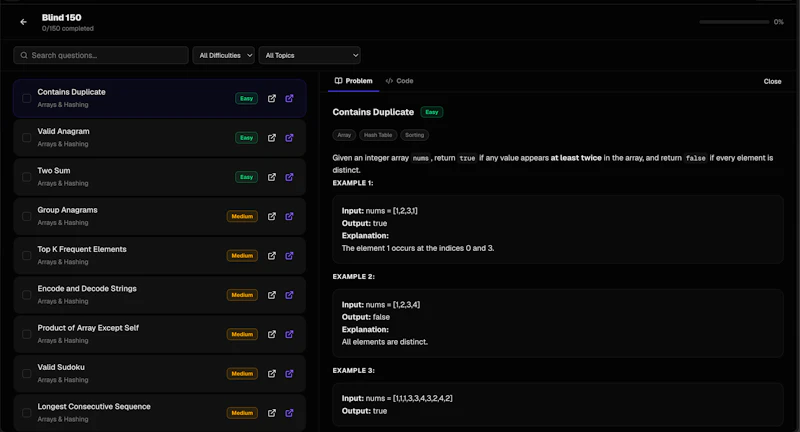The width and height of the screenshot is (800, 432).
Task: Click purple link icon for Top K Frequent Elements
Action: (x=289, y=256)
